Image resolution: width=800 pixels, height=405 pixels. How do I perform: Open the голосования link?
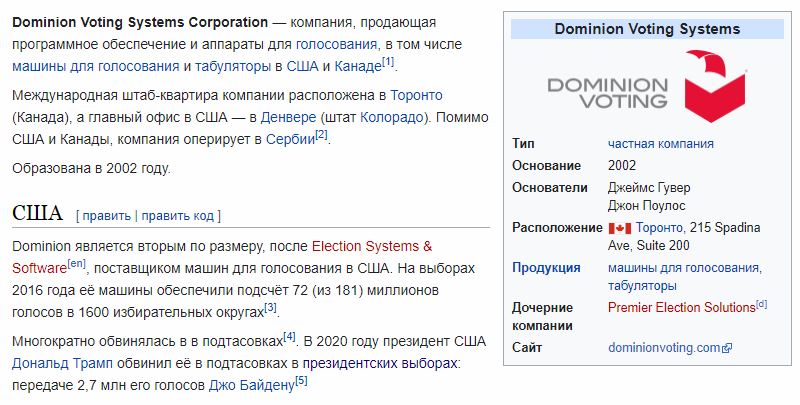(x=336, y=44)
